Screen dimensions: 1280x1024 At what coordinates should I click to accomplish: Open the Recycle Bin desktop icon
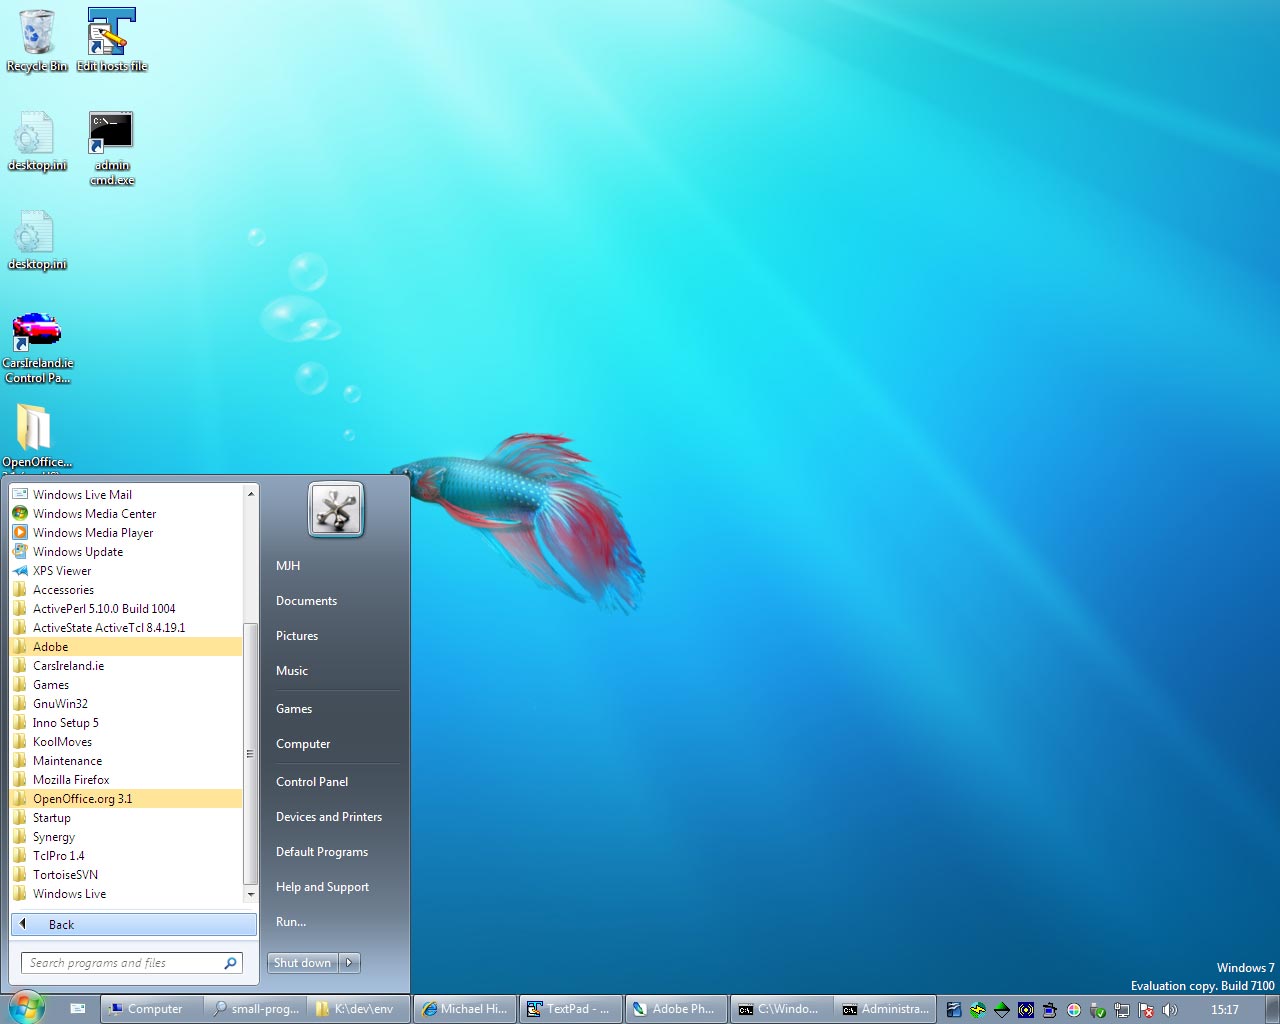pos(37,41)
